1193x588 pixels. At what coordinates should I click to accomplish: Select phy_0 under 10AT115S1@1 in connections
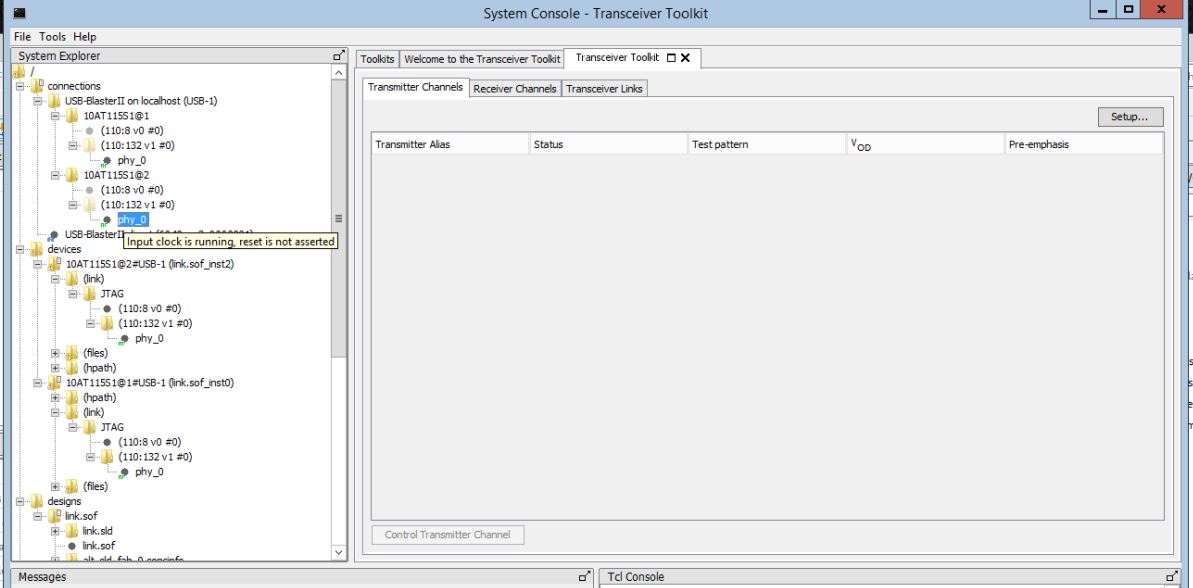click(132, 161)
